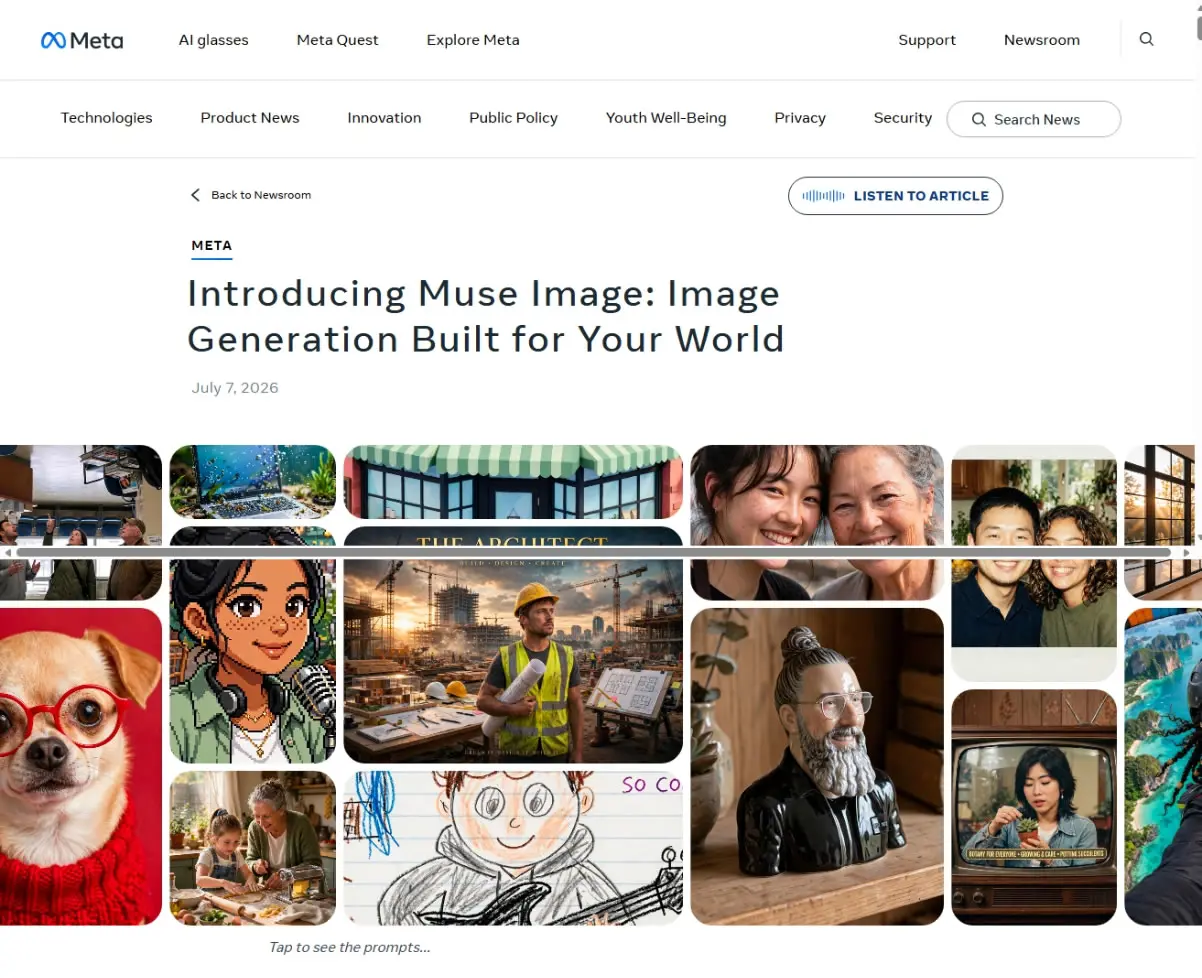Open the two smiling women portrait image

(817, 522)
